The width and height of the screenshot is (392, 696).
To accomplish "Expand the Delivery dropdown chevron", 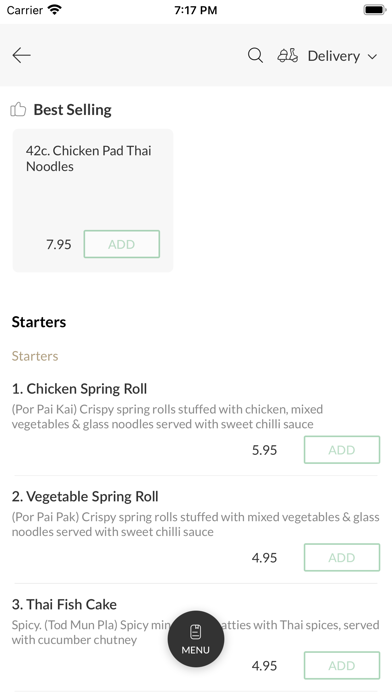I will point(372,56).
